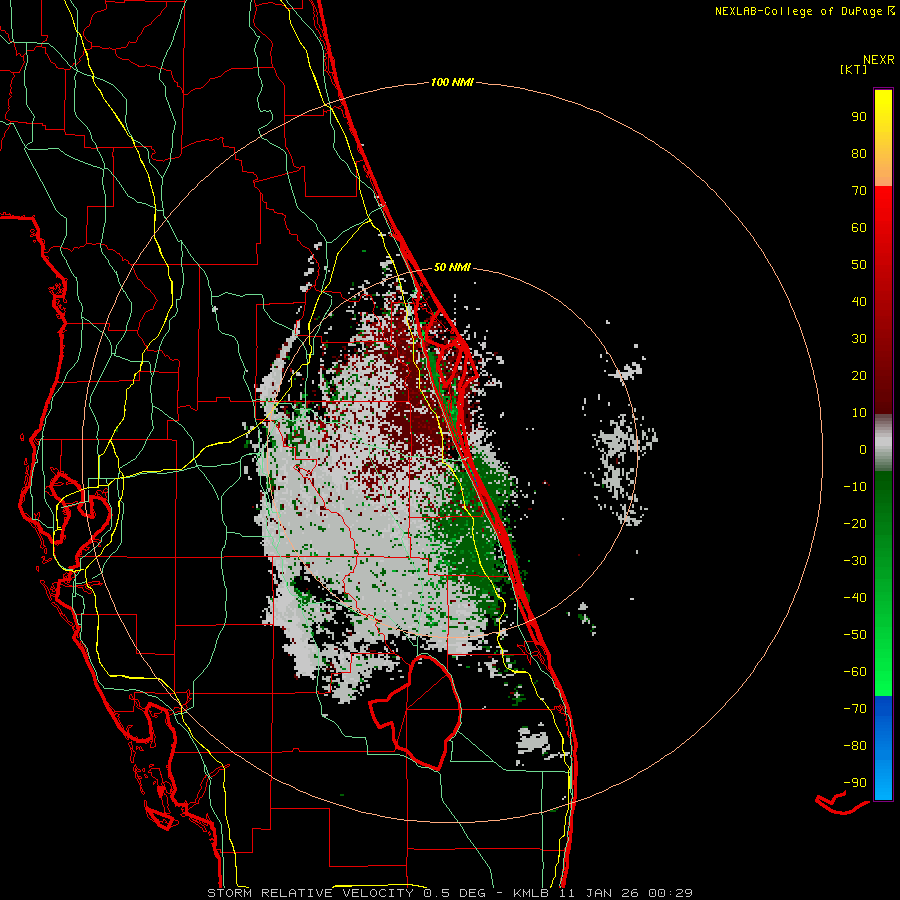Click the positive 30 scale label
The image size is (900, 900).
(859, 339)
